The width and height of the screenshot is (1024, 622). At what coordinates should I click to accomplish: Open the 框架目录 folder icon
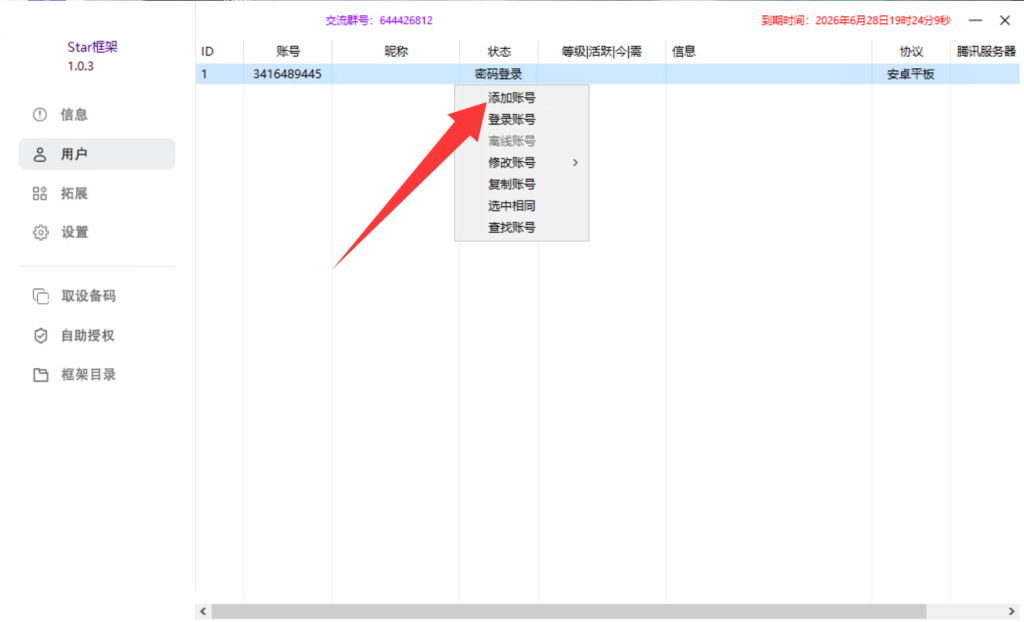pos(40,375)
